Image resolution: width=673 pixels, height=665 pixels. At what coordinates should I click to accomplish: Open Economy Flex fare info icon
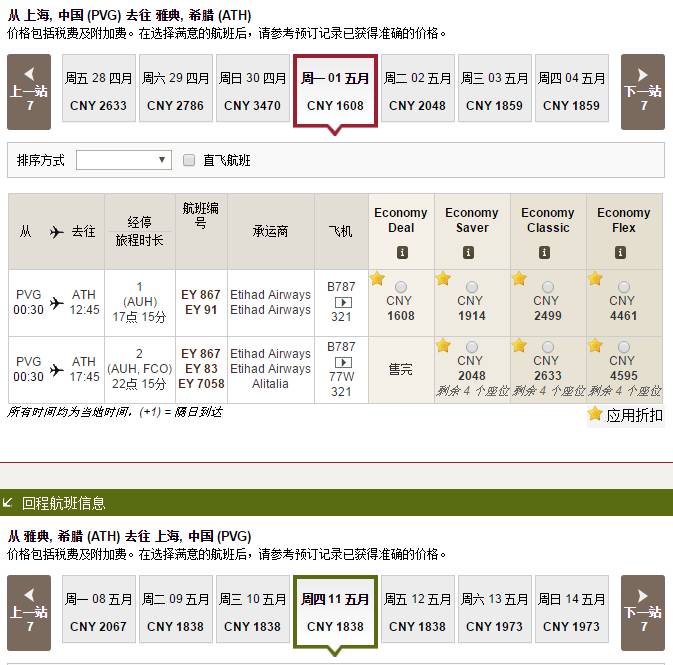tap(620, 252)
